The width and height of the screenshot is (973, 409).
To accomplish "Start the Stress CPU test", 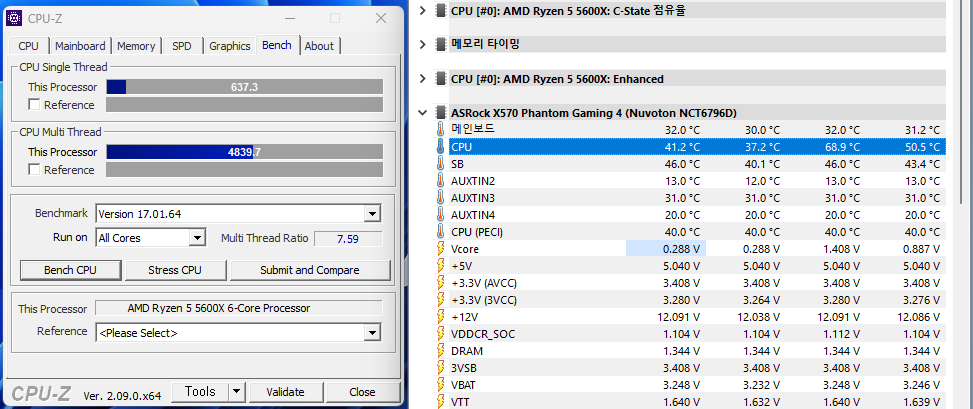I will pyautogui.click(x=174, y=270).
